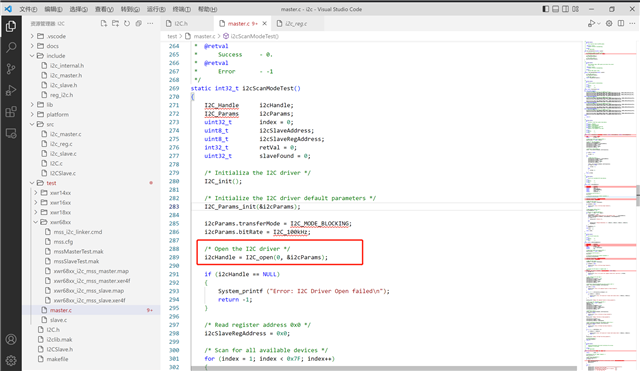Open the Remote Explorer view
The height and width of the screenshot is (371, 640).
[11, 133]
